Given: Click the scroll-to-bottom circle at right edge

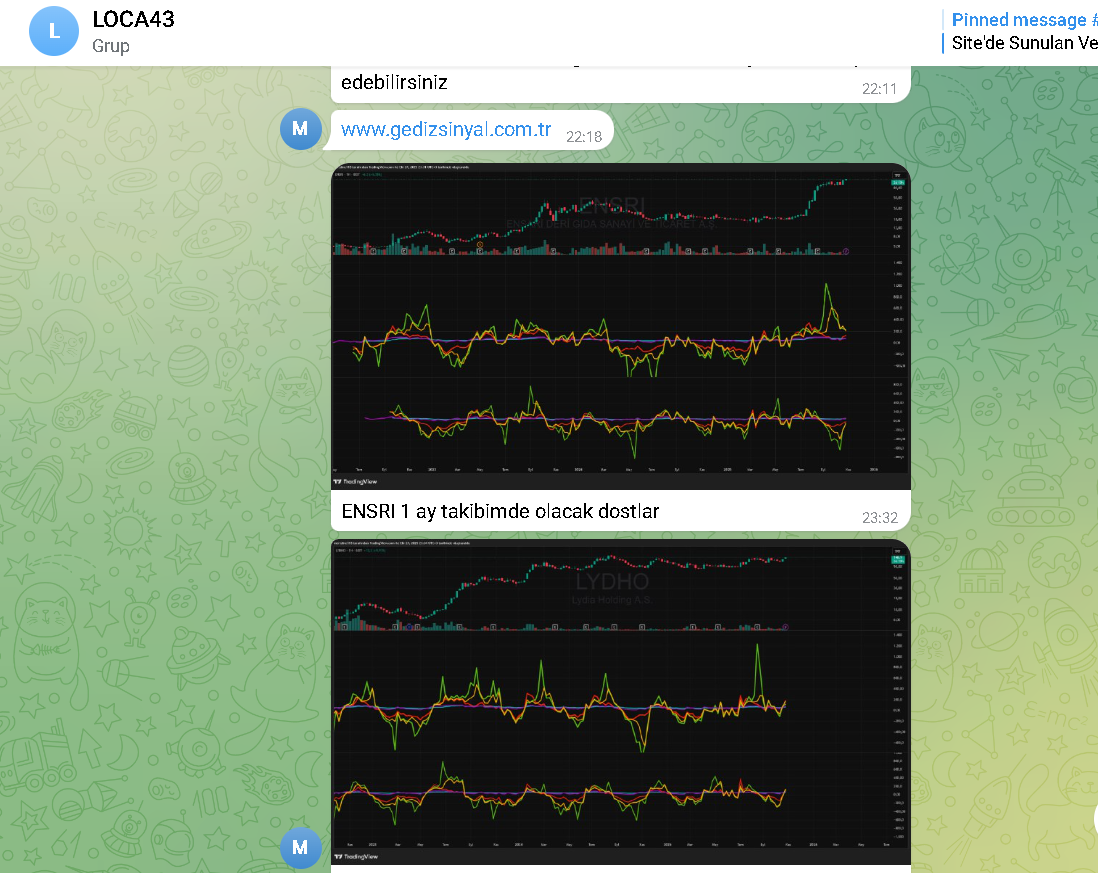Looking at the screenshot, I should click(x=1094, y=820).
